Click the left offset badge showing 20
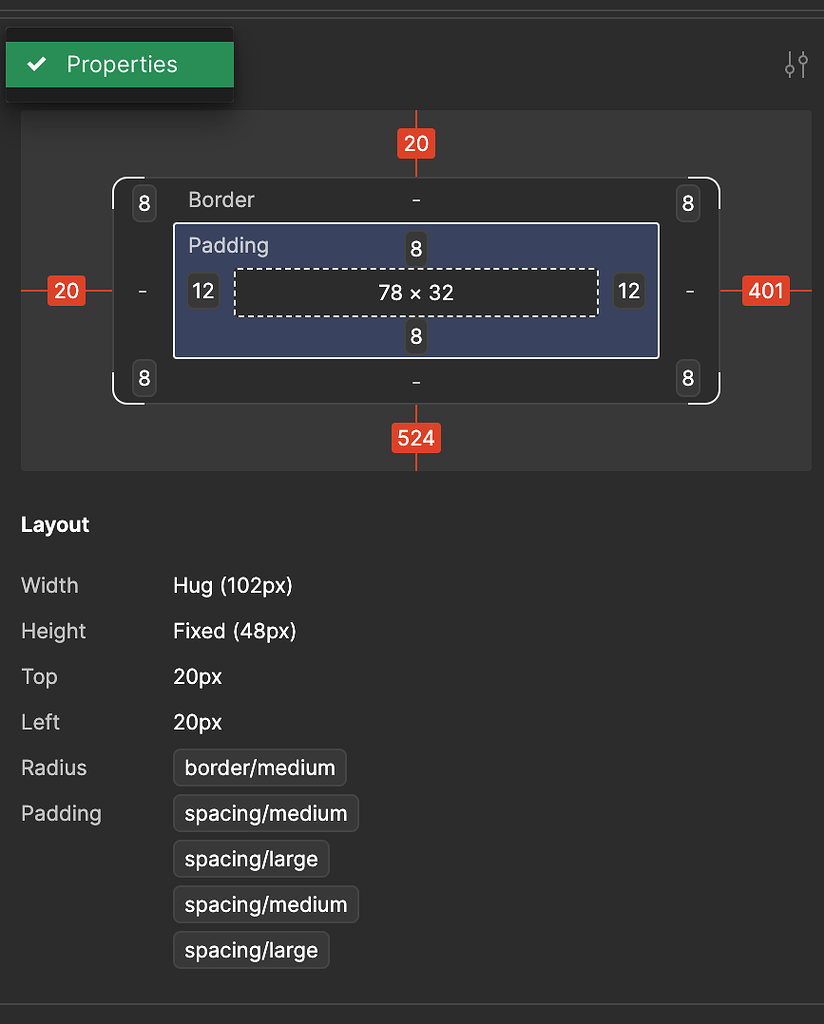This screenshot has height=1024, width=824. [x=66, y=291]
